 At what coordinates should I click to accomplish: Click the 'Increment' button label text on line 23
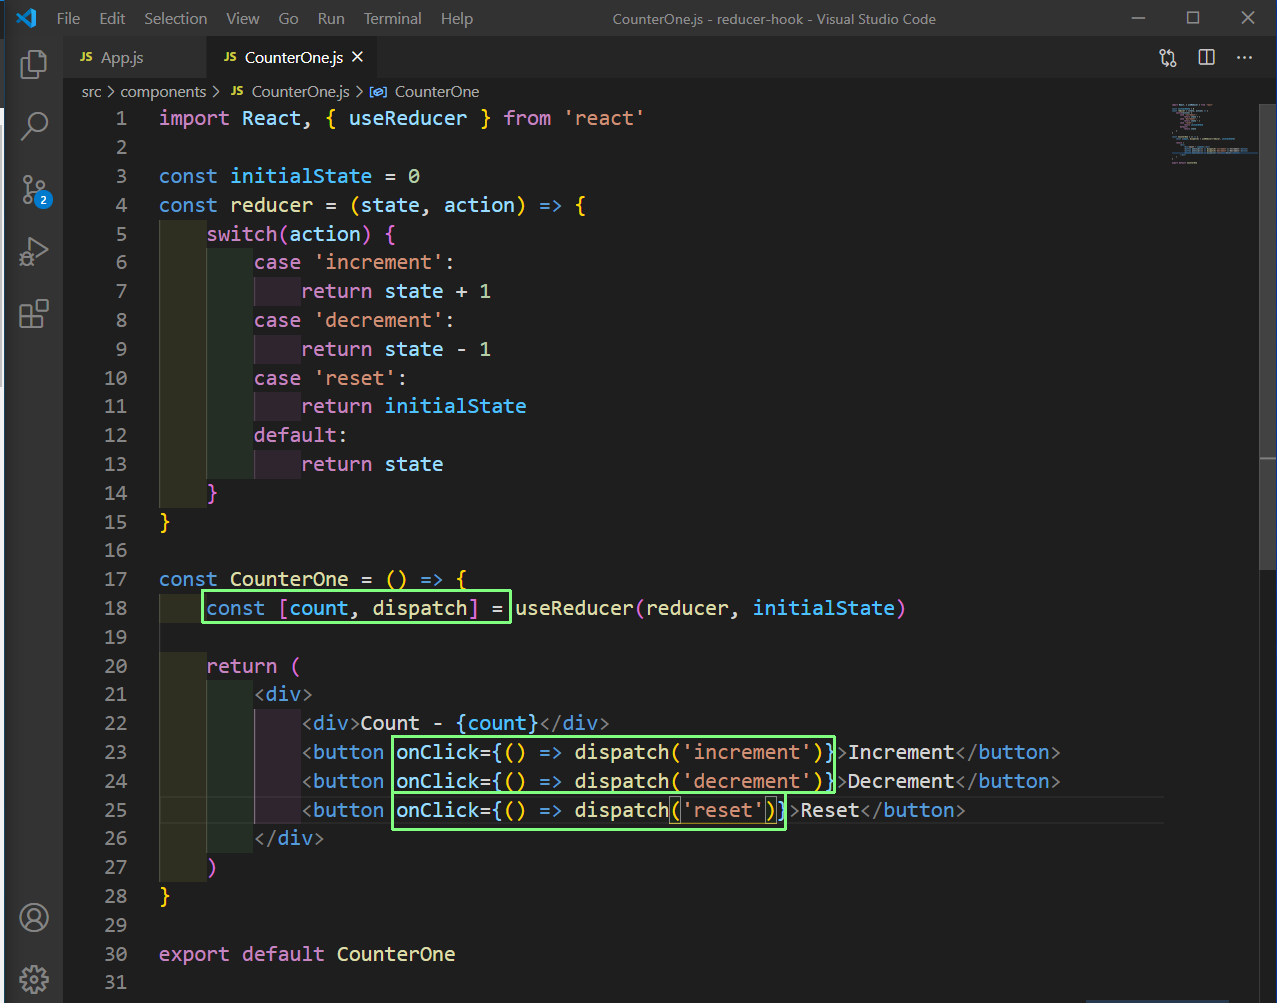pos(902,752)
